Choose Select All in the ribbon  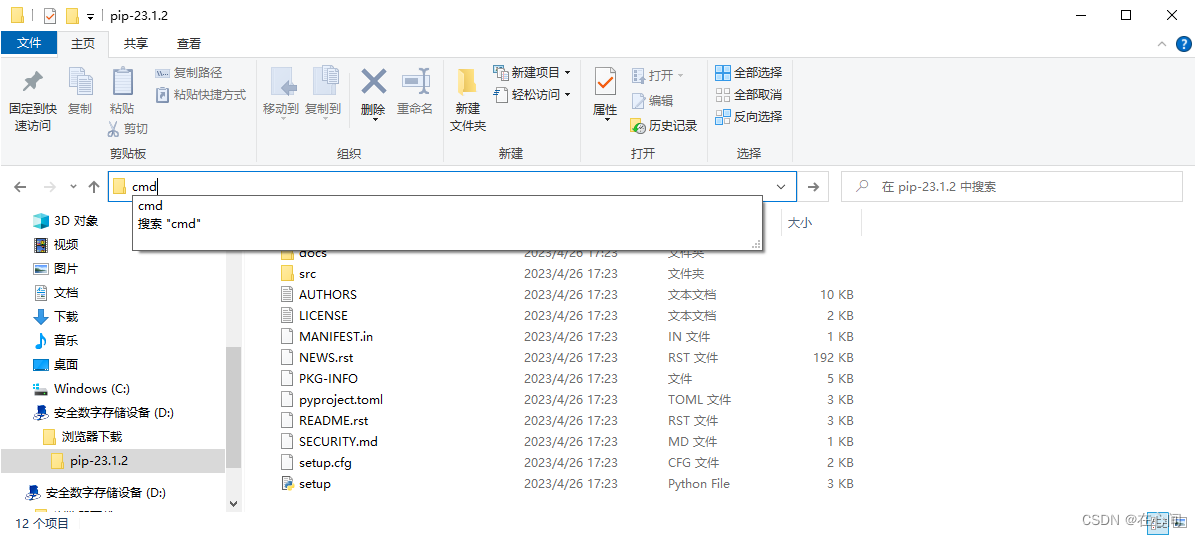[748, 73]
